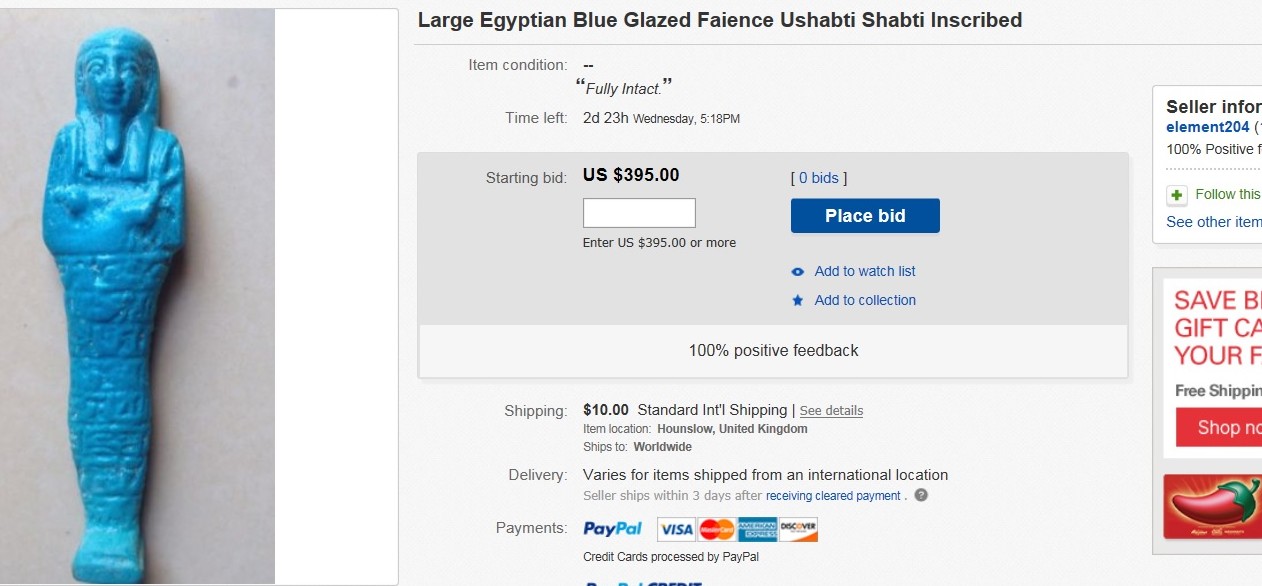Viewport: 1262px width, 586px height.
Task: Click the Discover card icon
Action: click(x=798, y=529)
